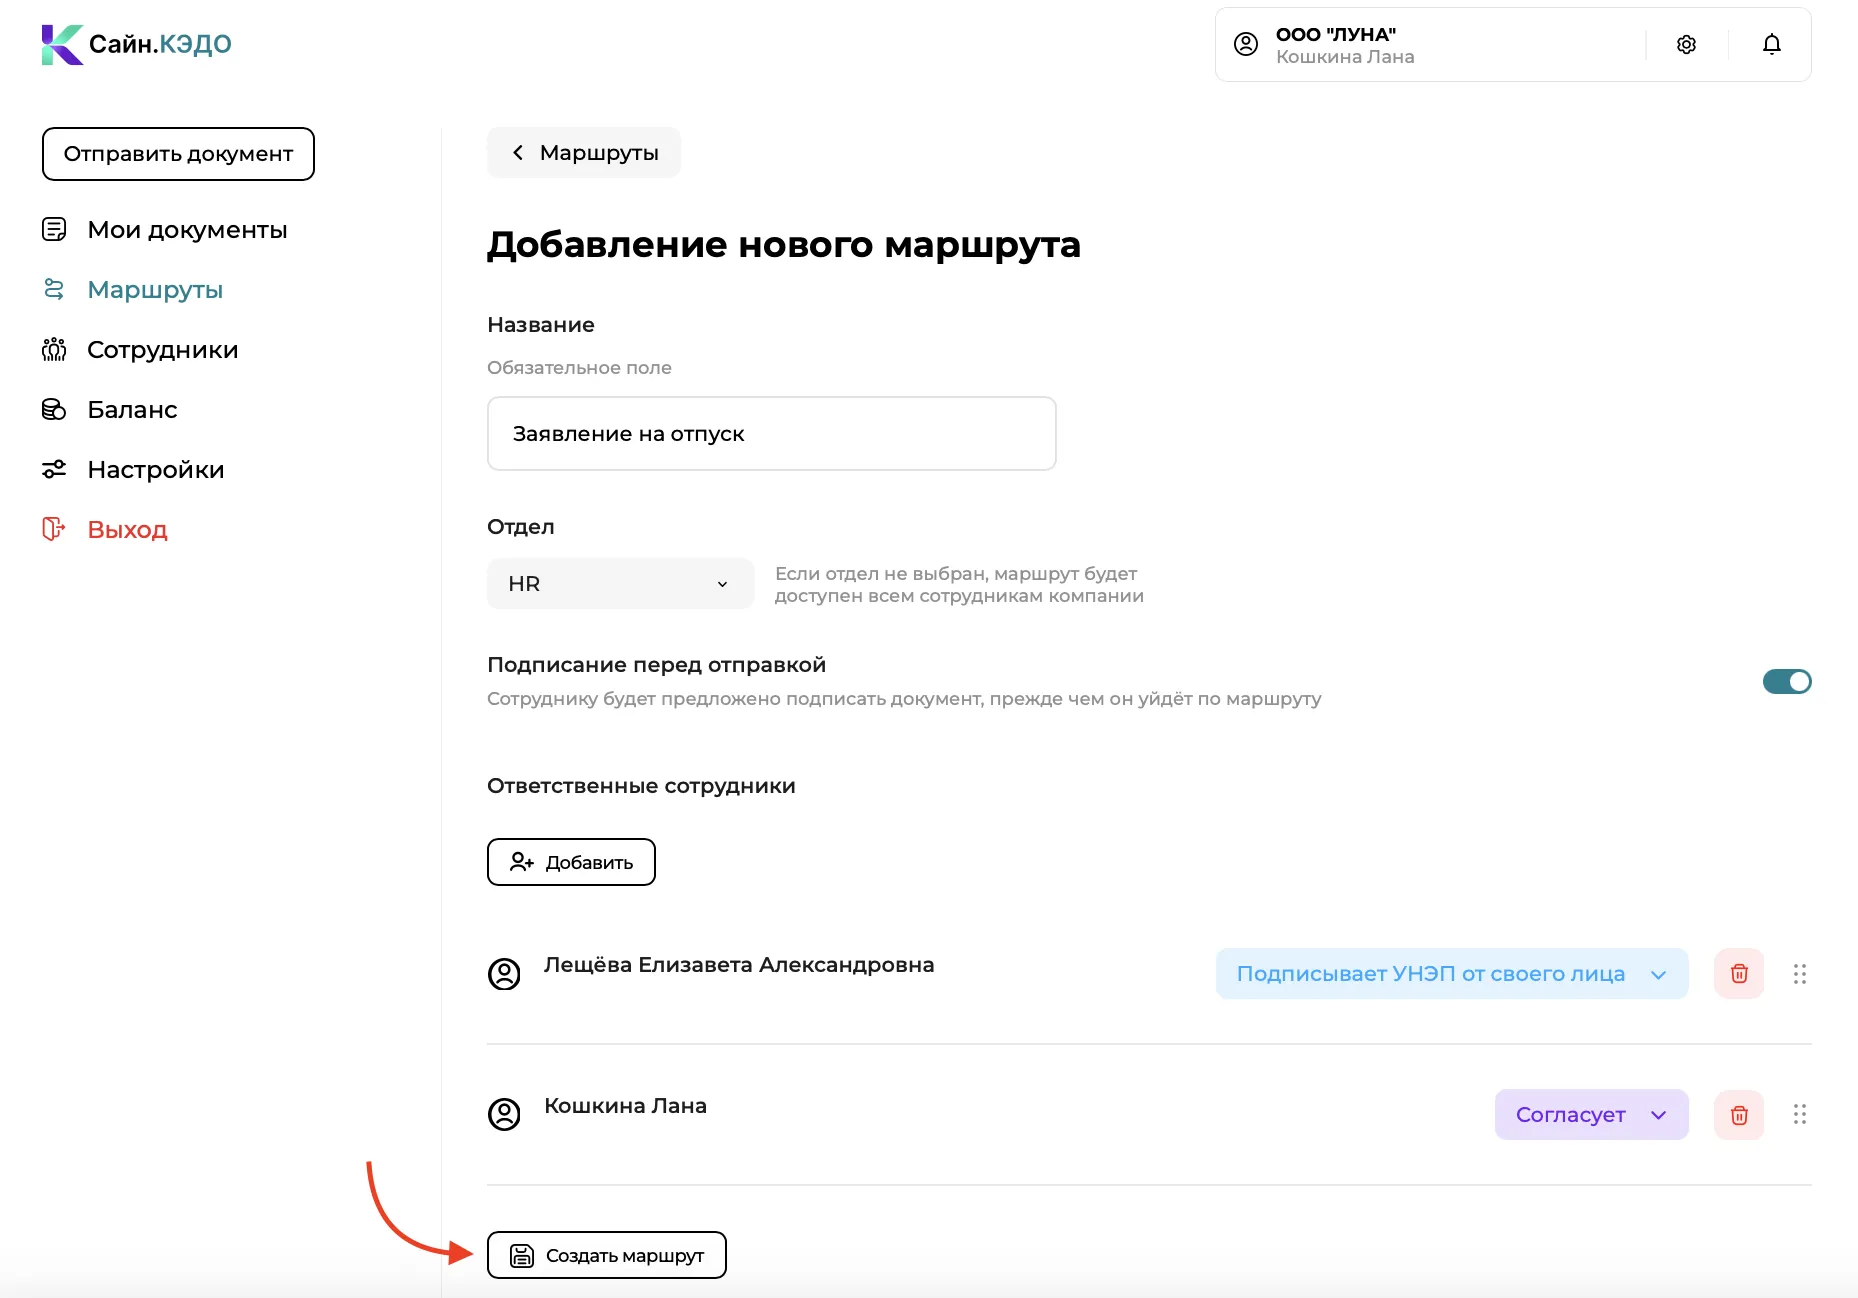This screenshot has width=1858, height=1298.
Task: Click the Создать маршрут button
Action: click(606, 1254)
